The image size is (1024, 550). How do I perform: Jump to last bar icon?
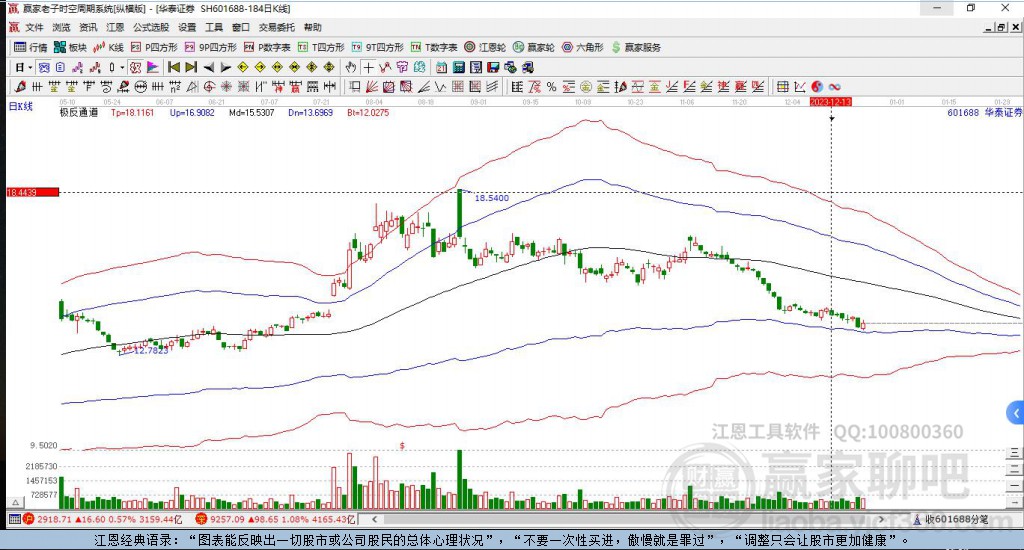[x=191, y=67]
